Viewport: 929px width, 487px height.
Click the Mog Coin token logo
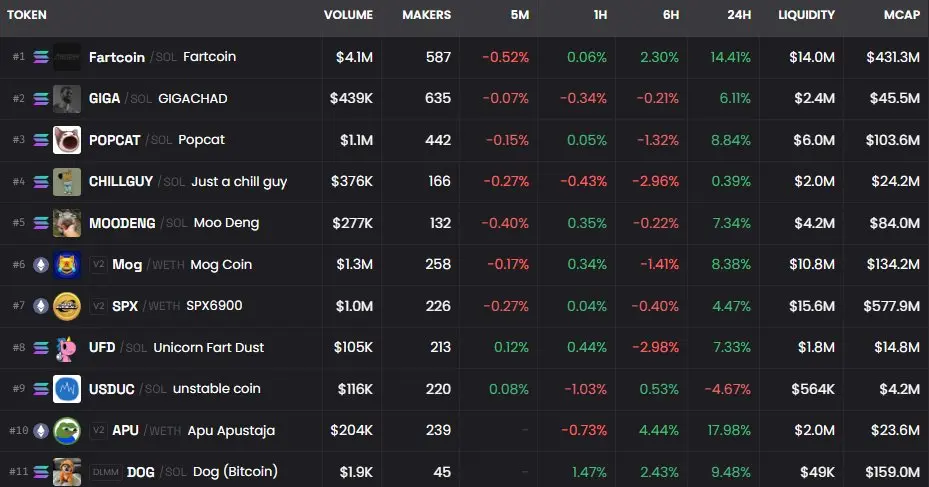[67, 264]
